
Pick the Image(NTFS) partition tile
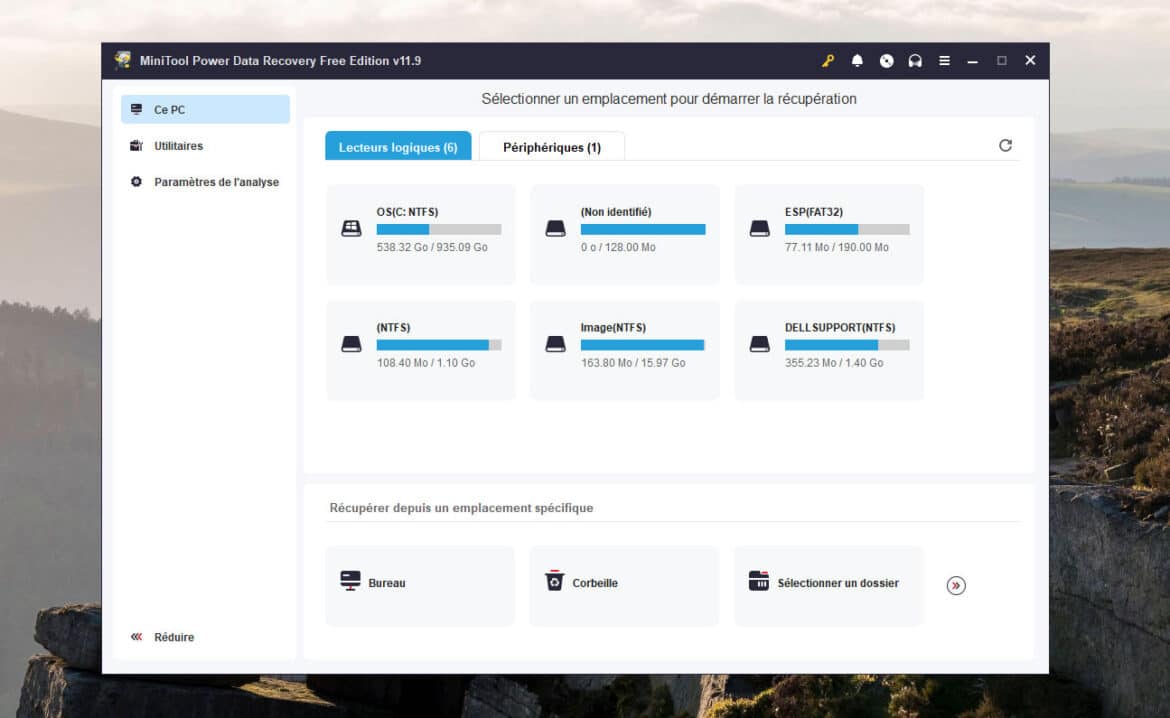pyautogui.click(x=624, y=350)
